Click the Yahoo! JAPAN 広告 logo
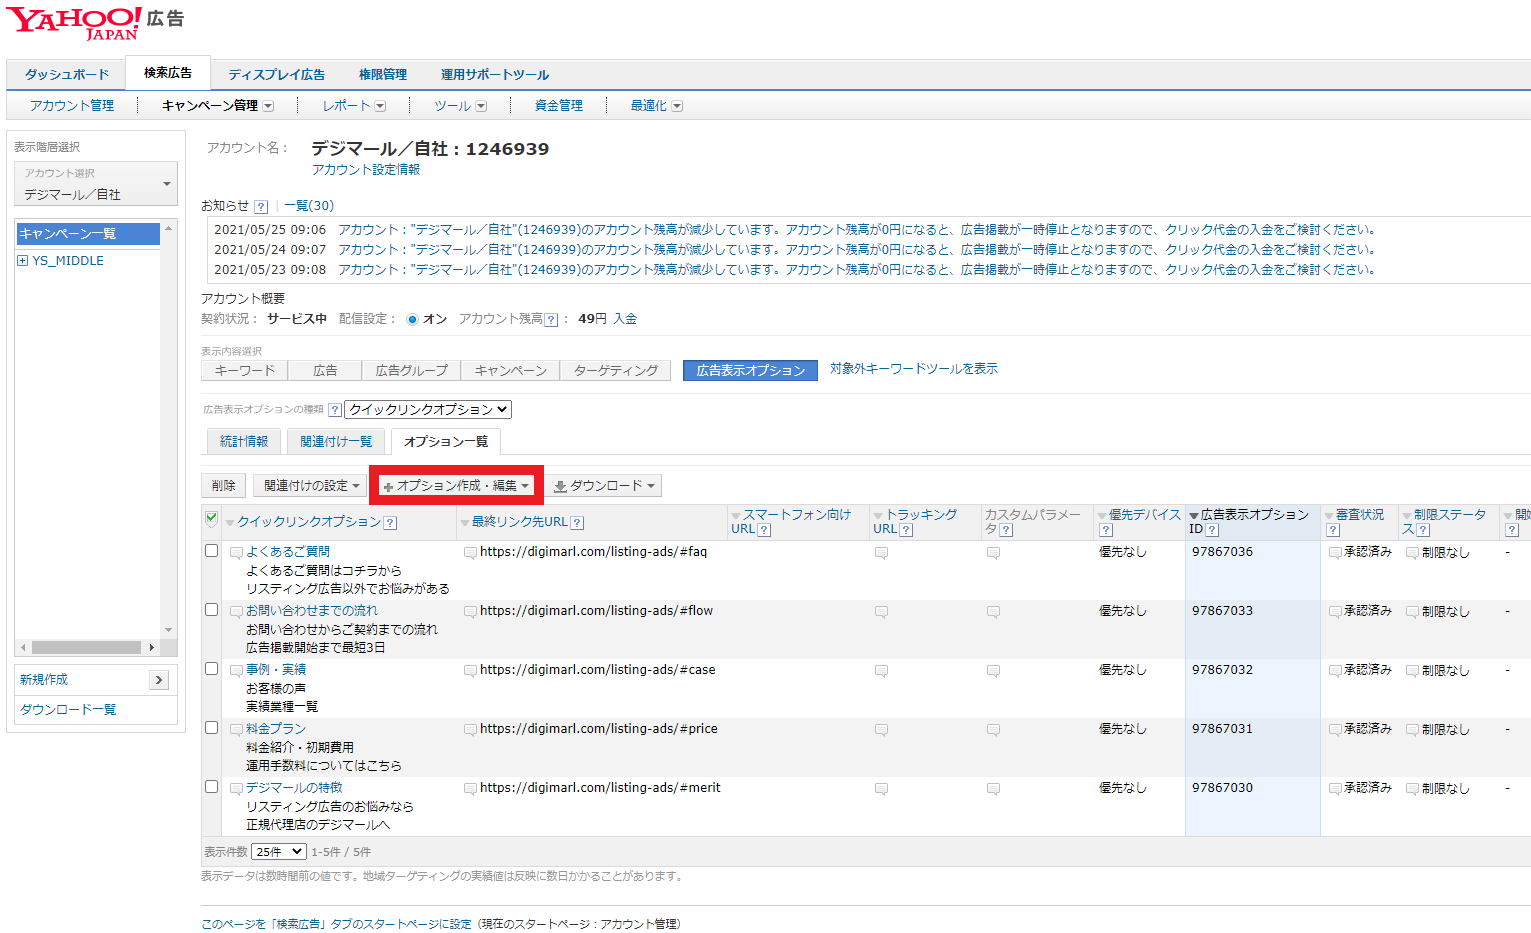The height and width of the screenshot is (933, 1531). pos(95,22)
